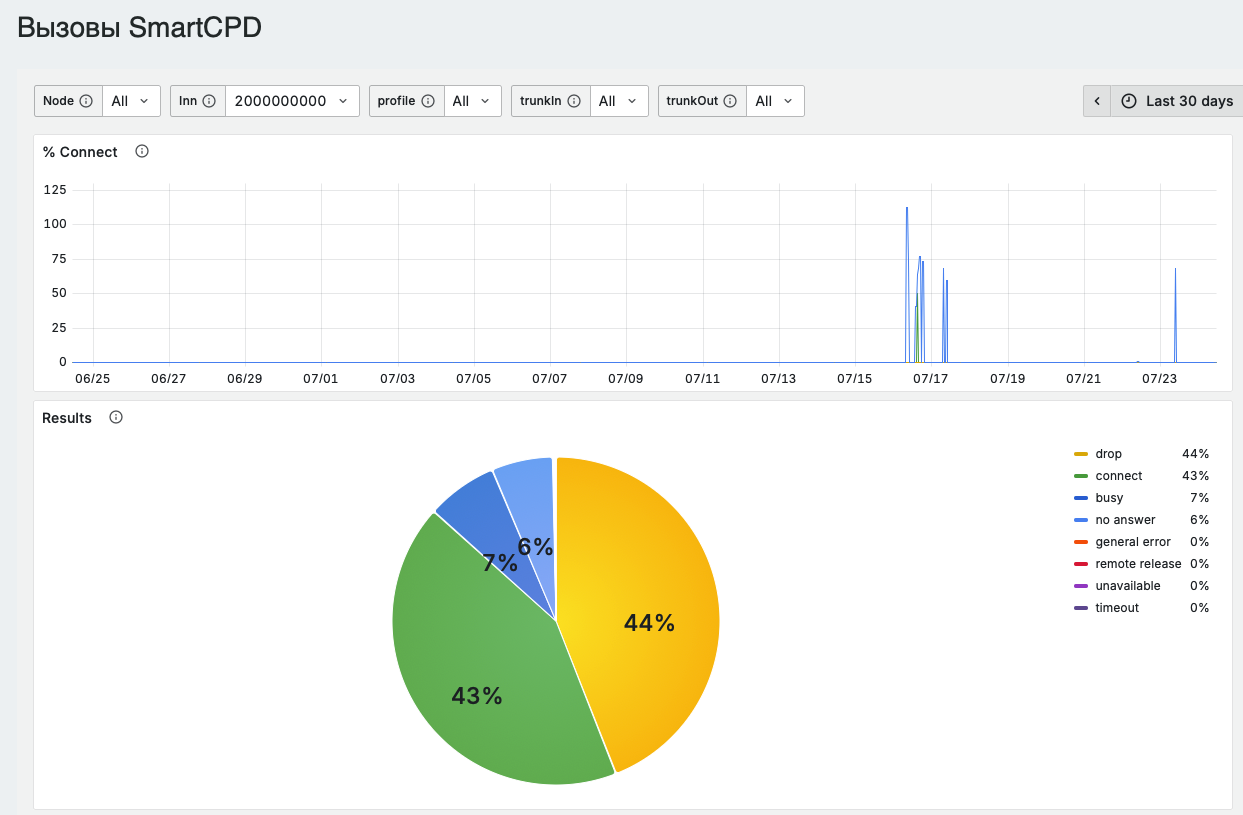Open the trunkIn variable dropdown
The width and height of the screenshot is (1243, 815).
(619, 101)
